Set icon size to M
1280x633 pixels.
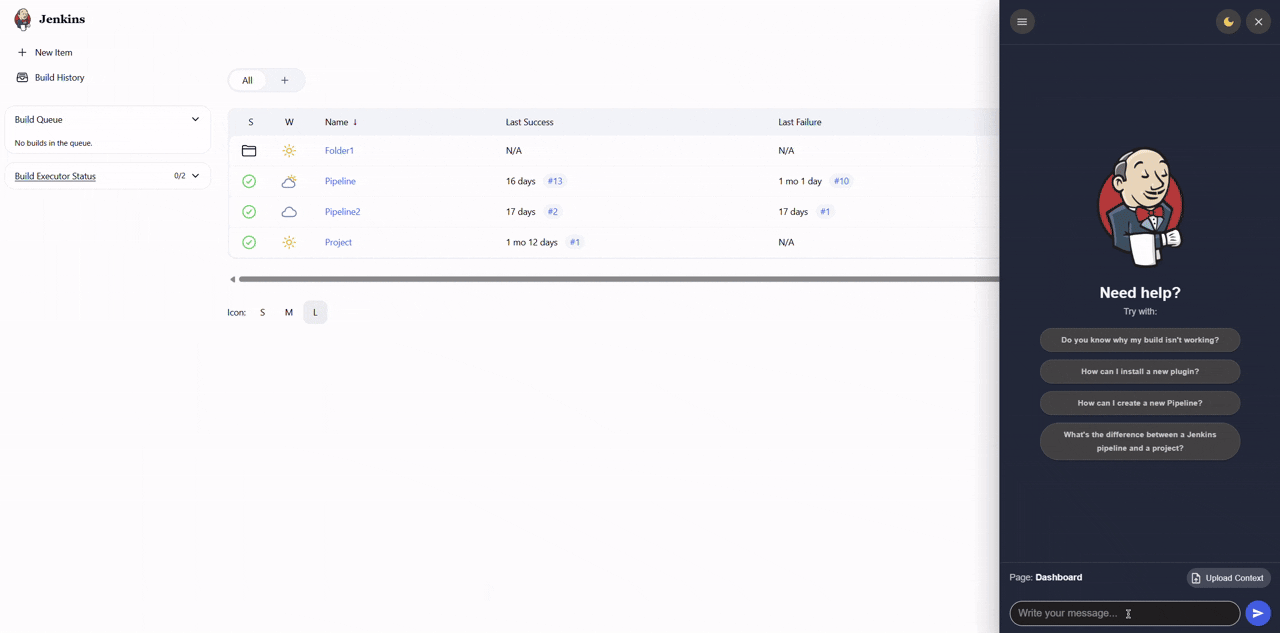(289, 312)
